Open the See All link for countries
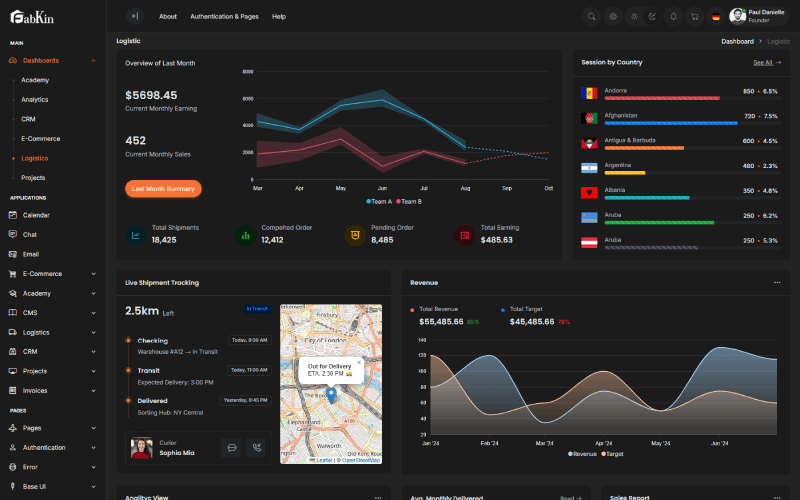Screen dimensions: 800x500 (x=767, y=62)
